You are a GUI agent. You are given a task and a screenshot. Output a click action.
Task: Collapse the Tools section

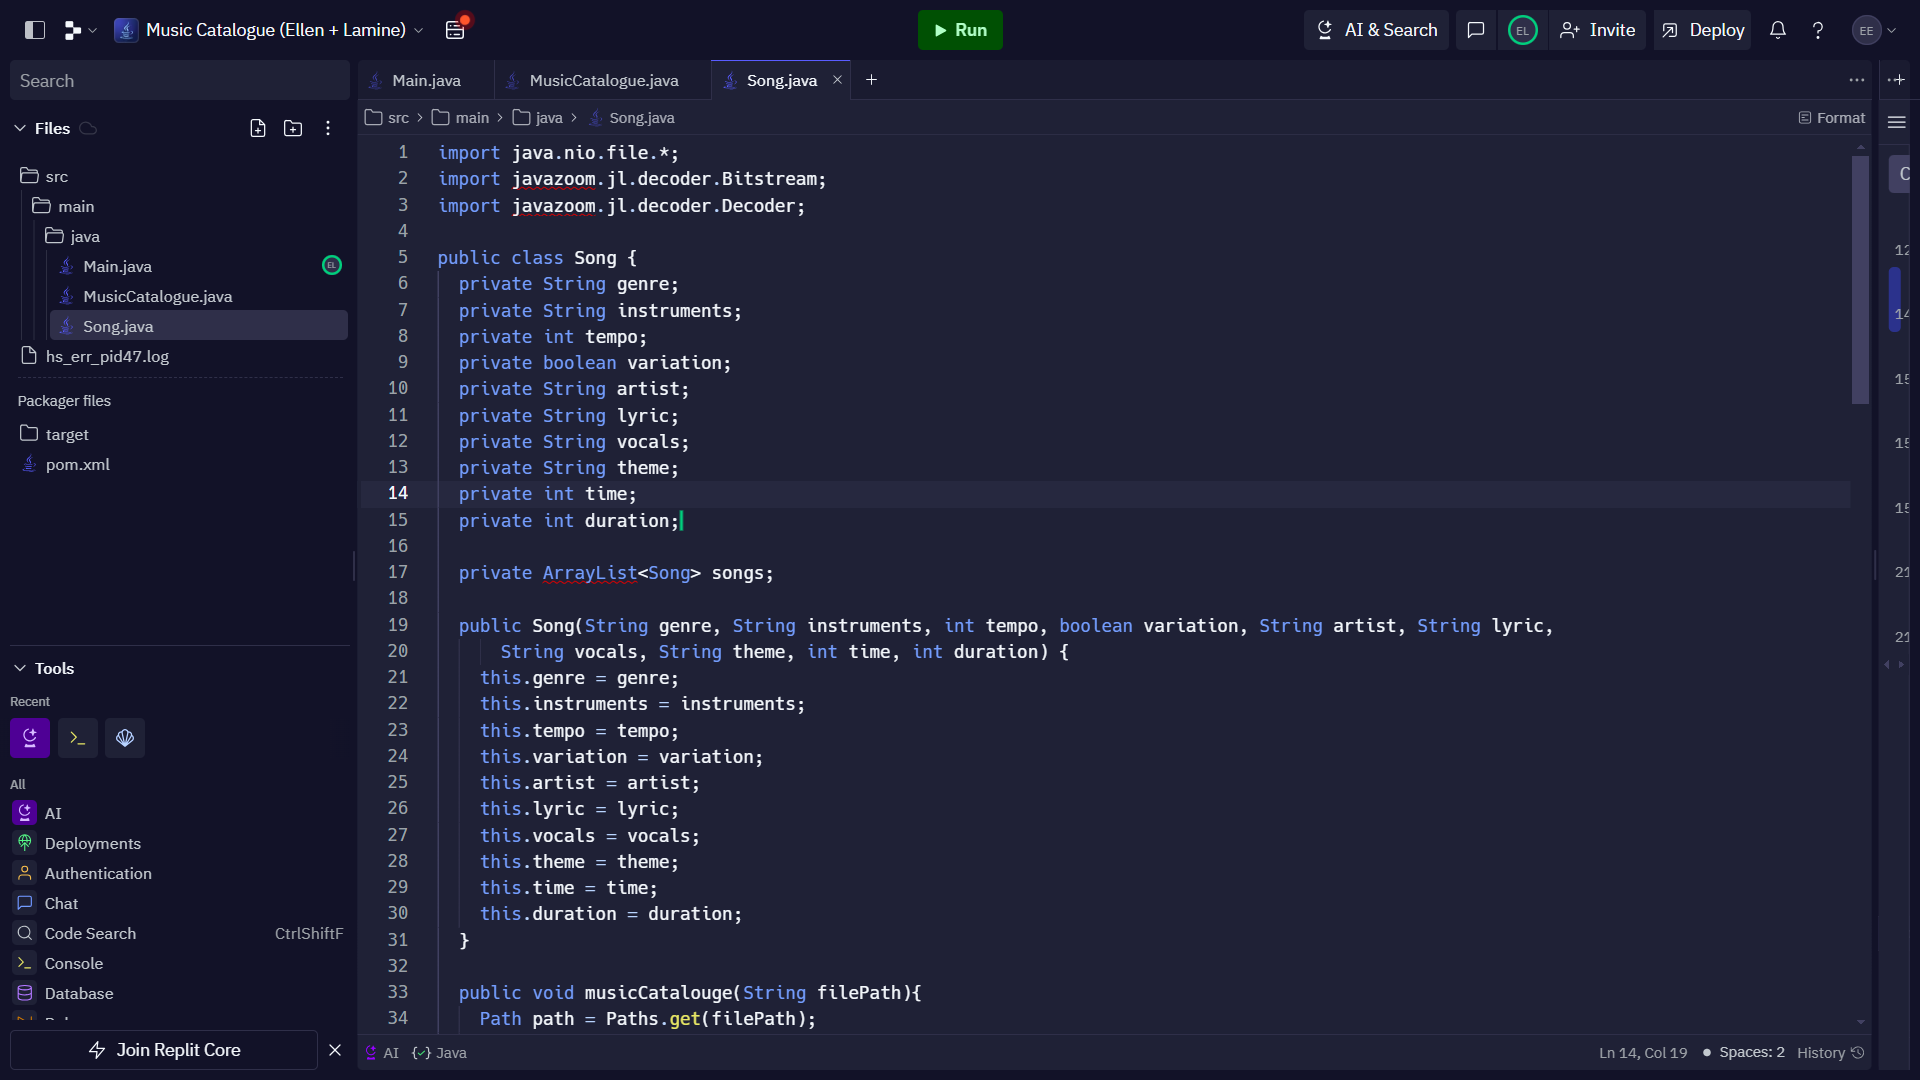19,668
